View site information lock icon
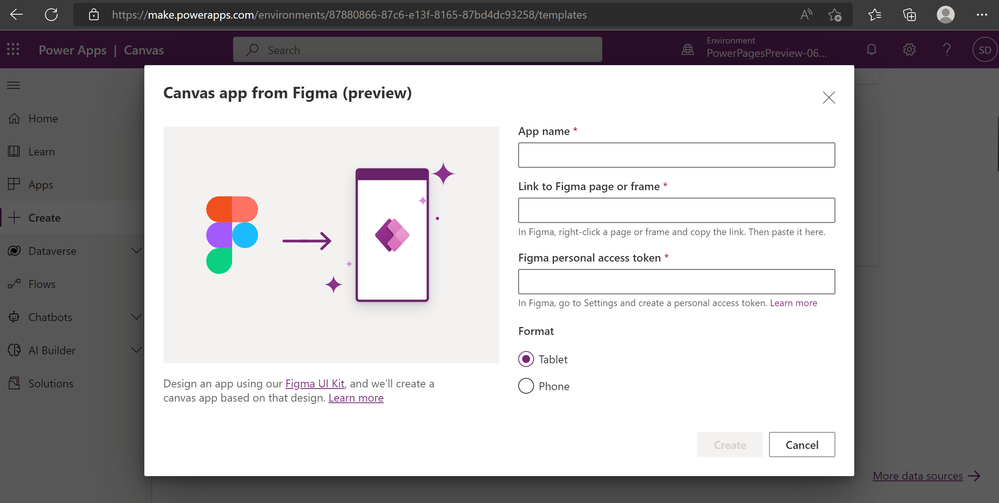Screen dimensions: 999x503 point(94,14)
